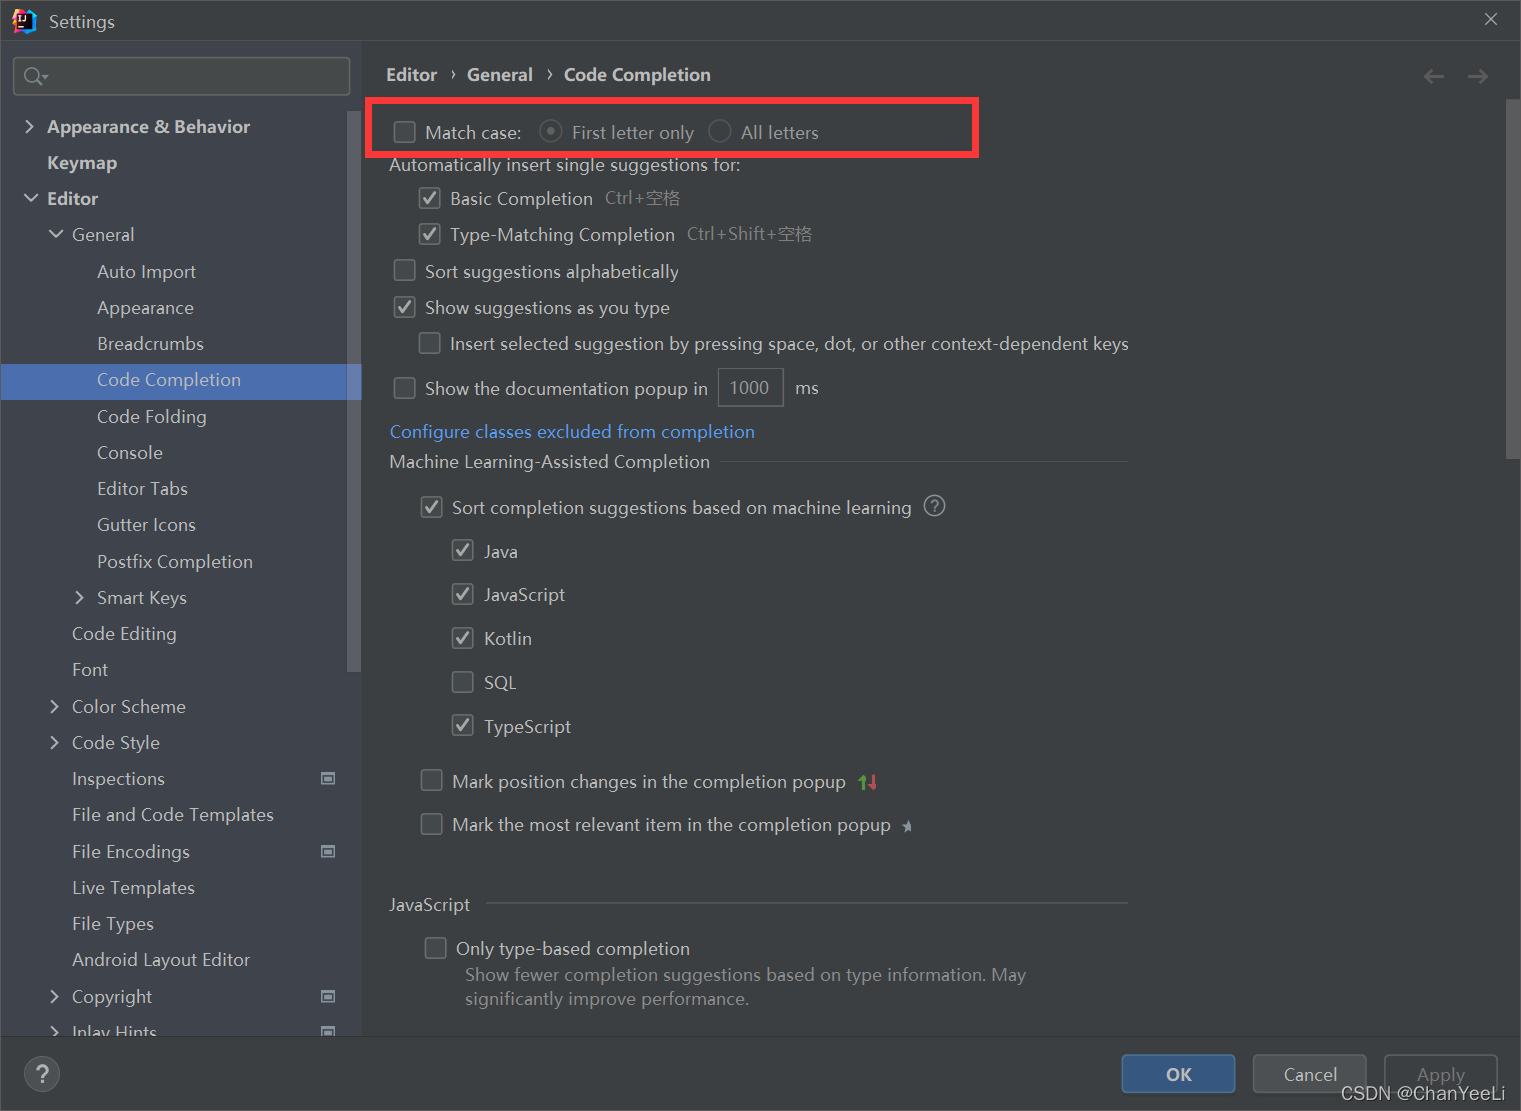Collapse the Editor tree section
Viewport: 1521px width, 1111px height.
(30, 198)
